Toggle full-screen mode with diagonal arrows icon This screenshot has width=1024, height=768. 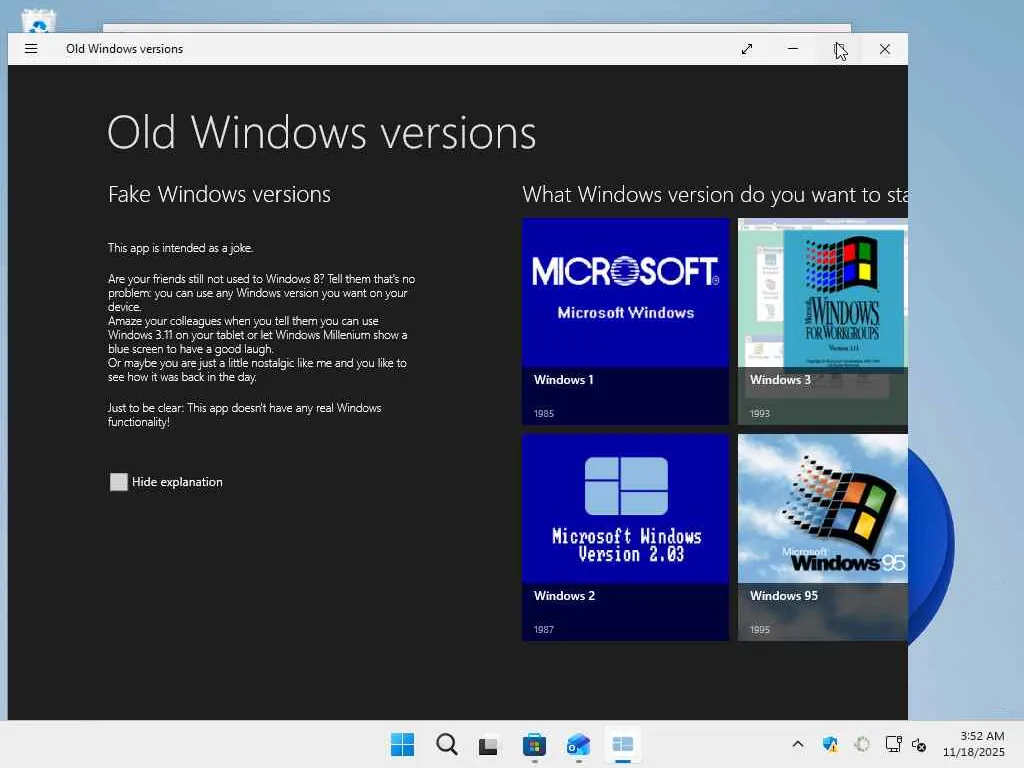coord(747,49)
